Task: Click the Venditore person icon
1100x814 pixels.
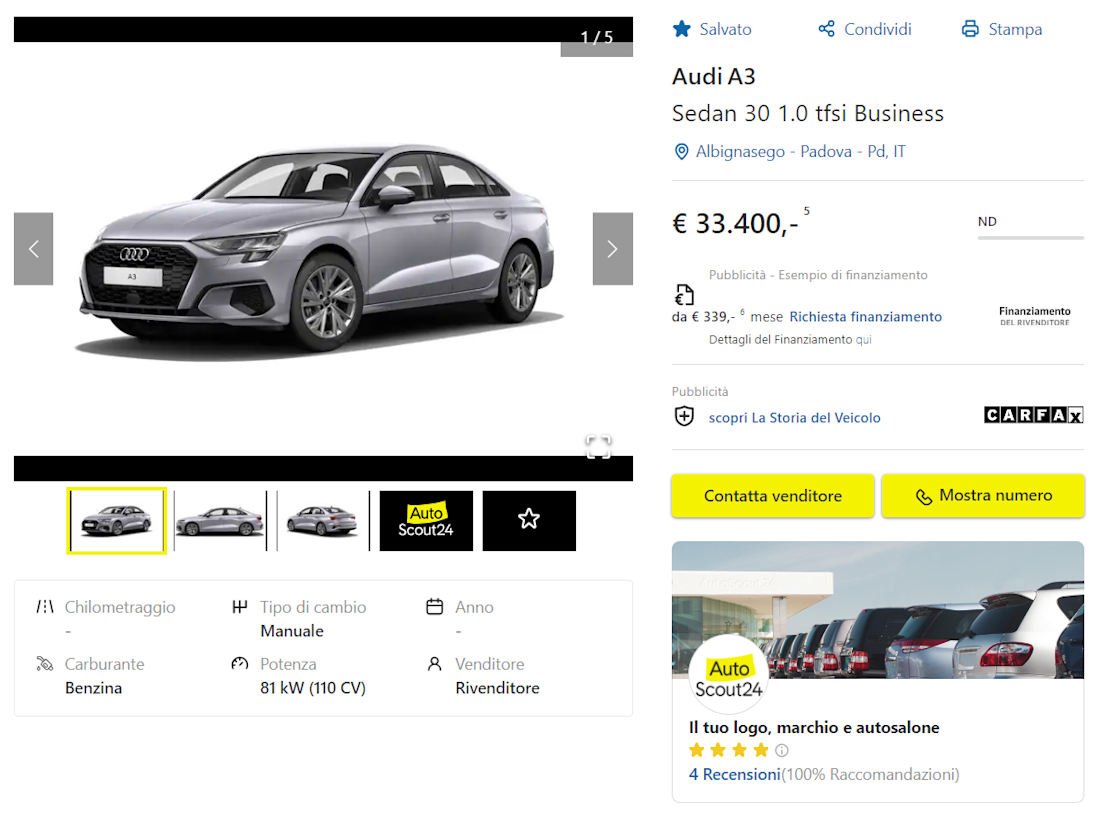Action: tap(434, 663)
